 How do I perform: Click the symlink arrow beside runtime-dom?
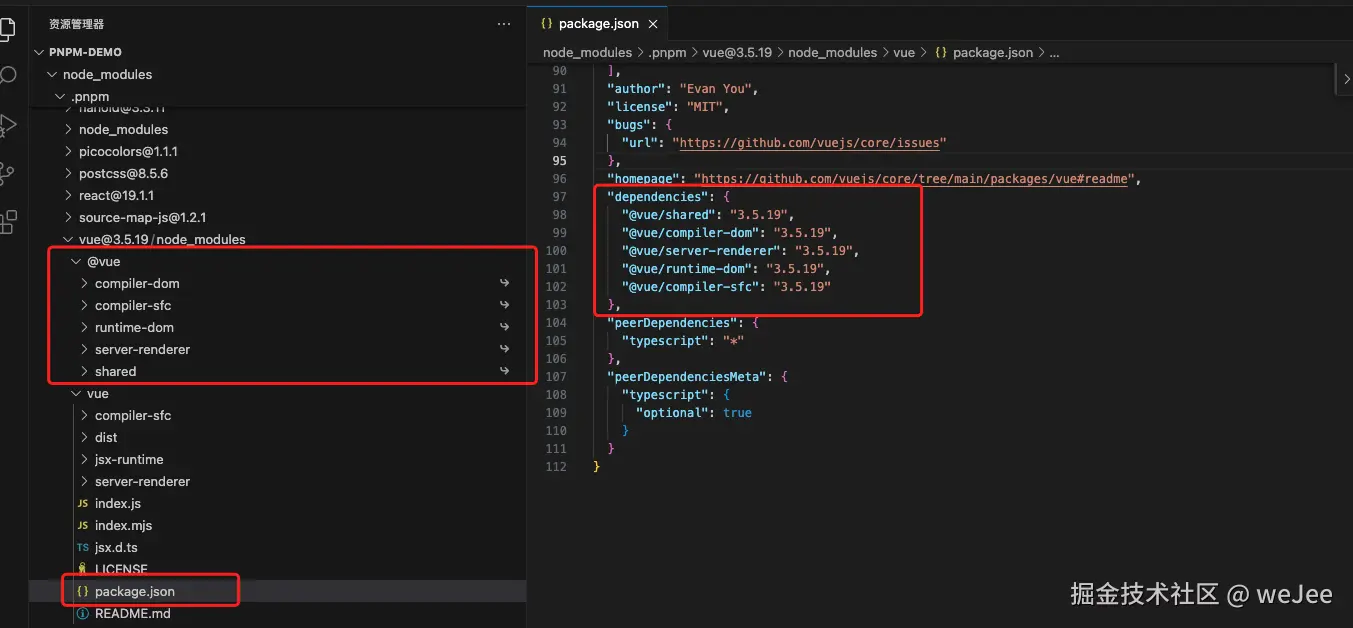click(x=505, y=328)
